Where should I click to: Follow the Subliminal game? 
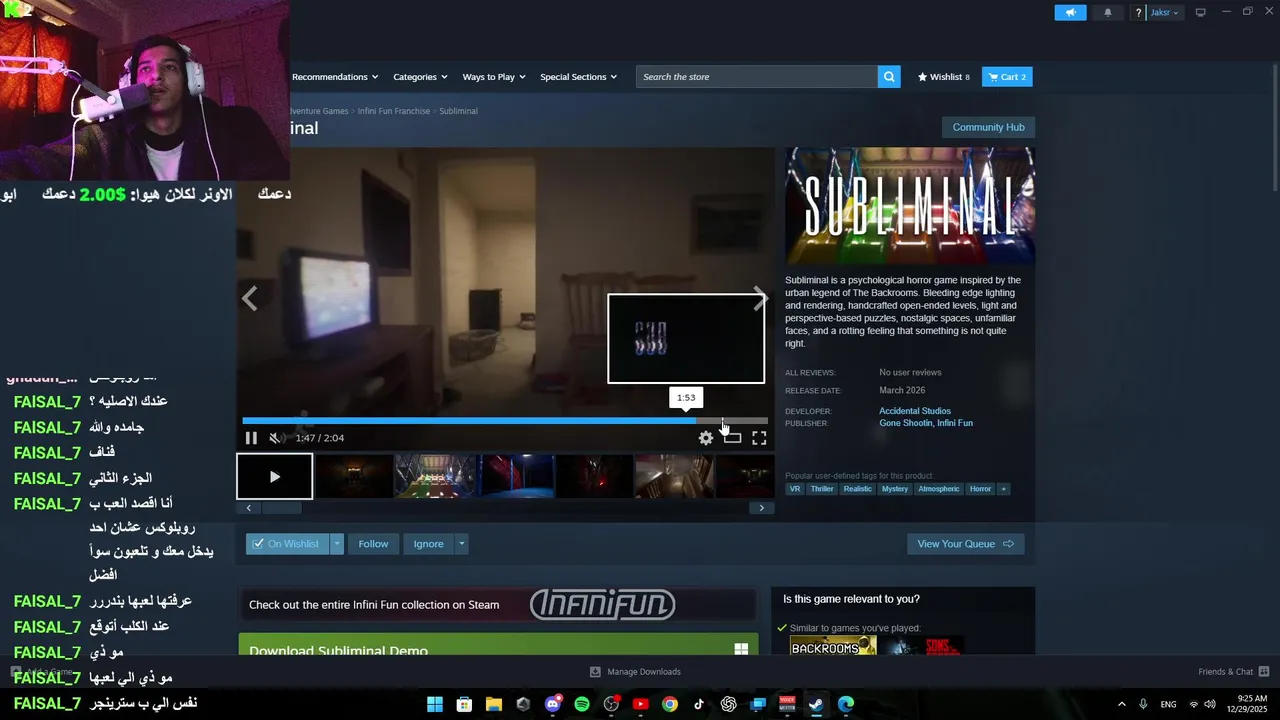[373, 544]
